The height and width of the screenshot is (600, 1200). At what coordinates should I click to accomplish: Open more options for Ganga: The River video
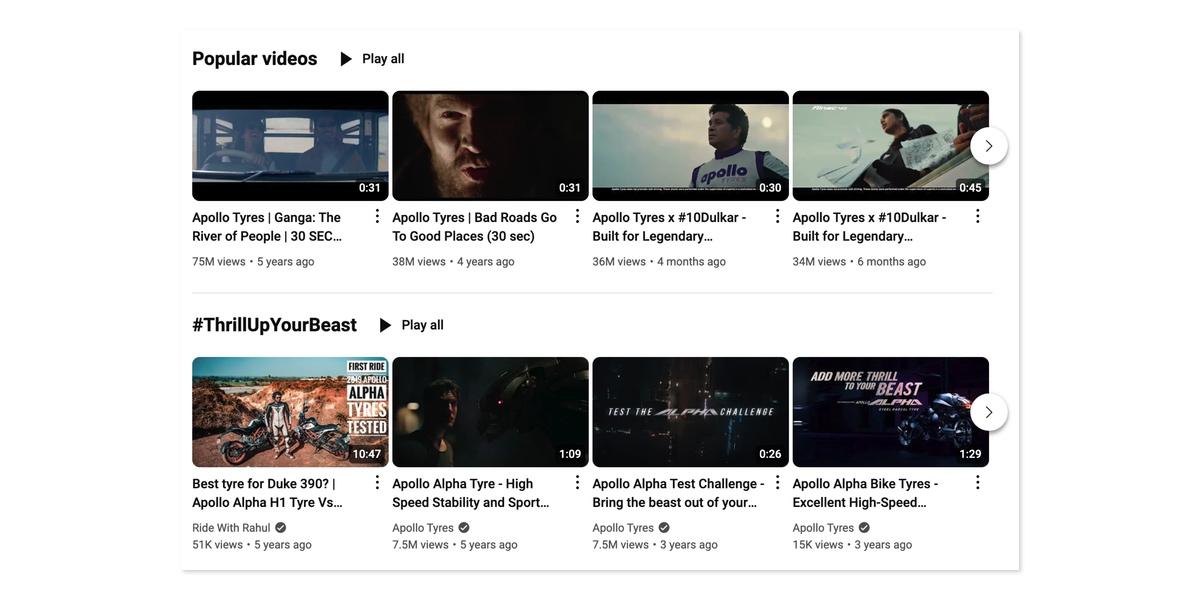point(377,216)
